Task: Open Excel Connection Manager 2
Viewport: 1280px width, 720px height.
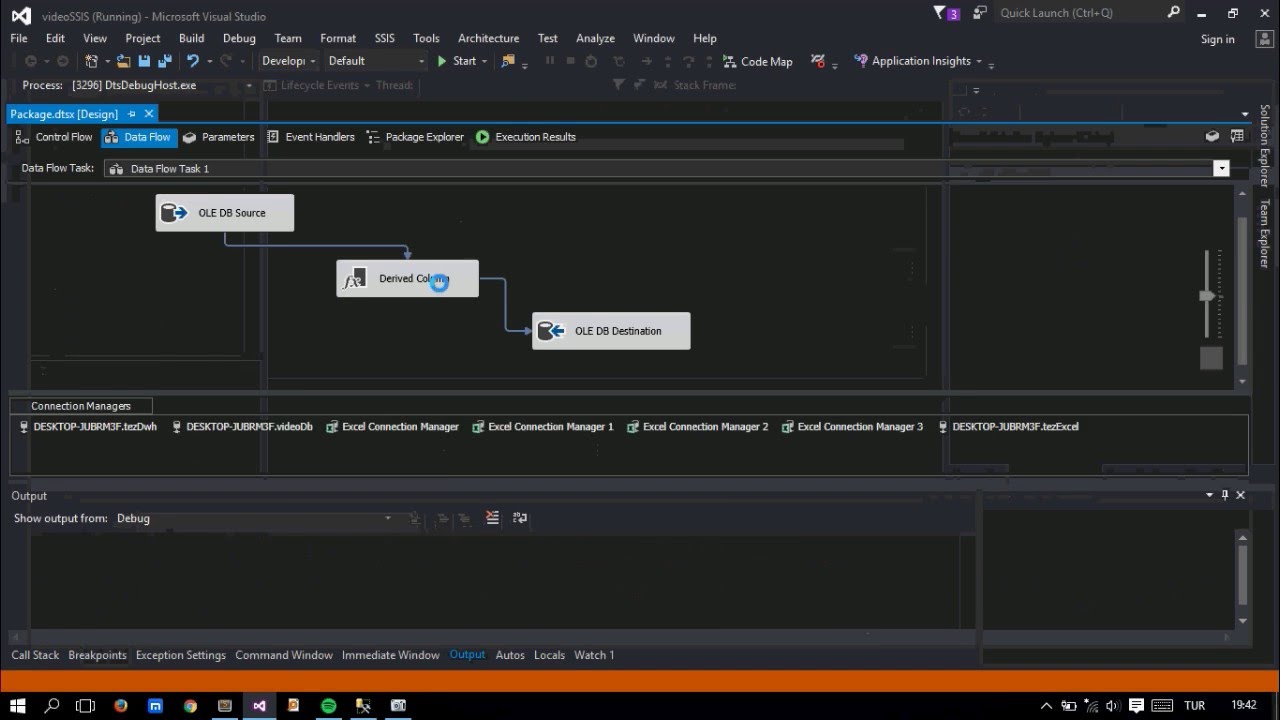Action: coord(698,427)
